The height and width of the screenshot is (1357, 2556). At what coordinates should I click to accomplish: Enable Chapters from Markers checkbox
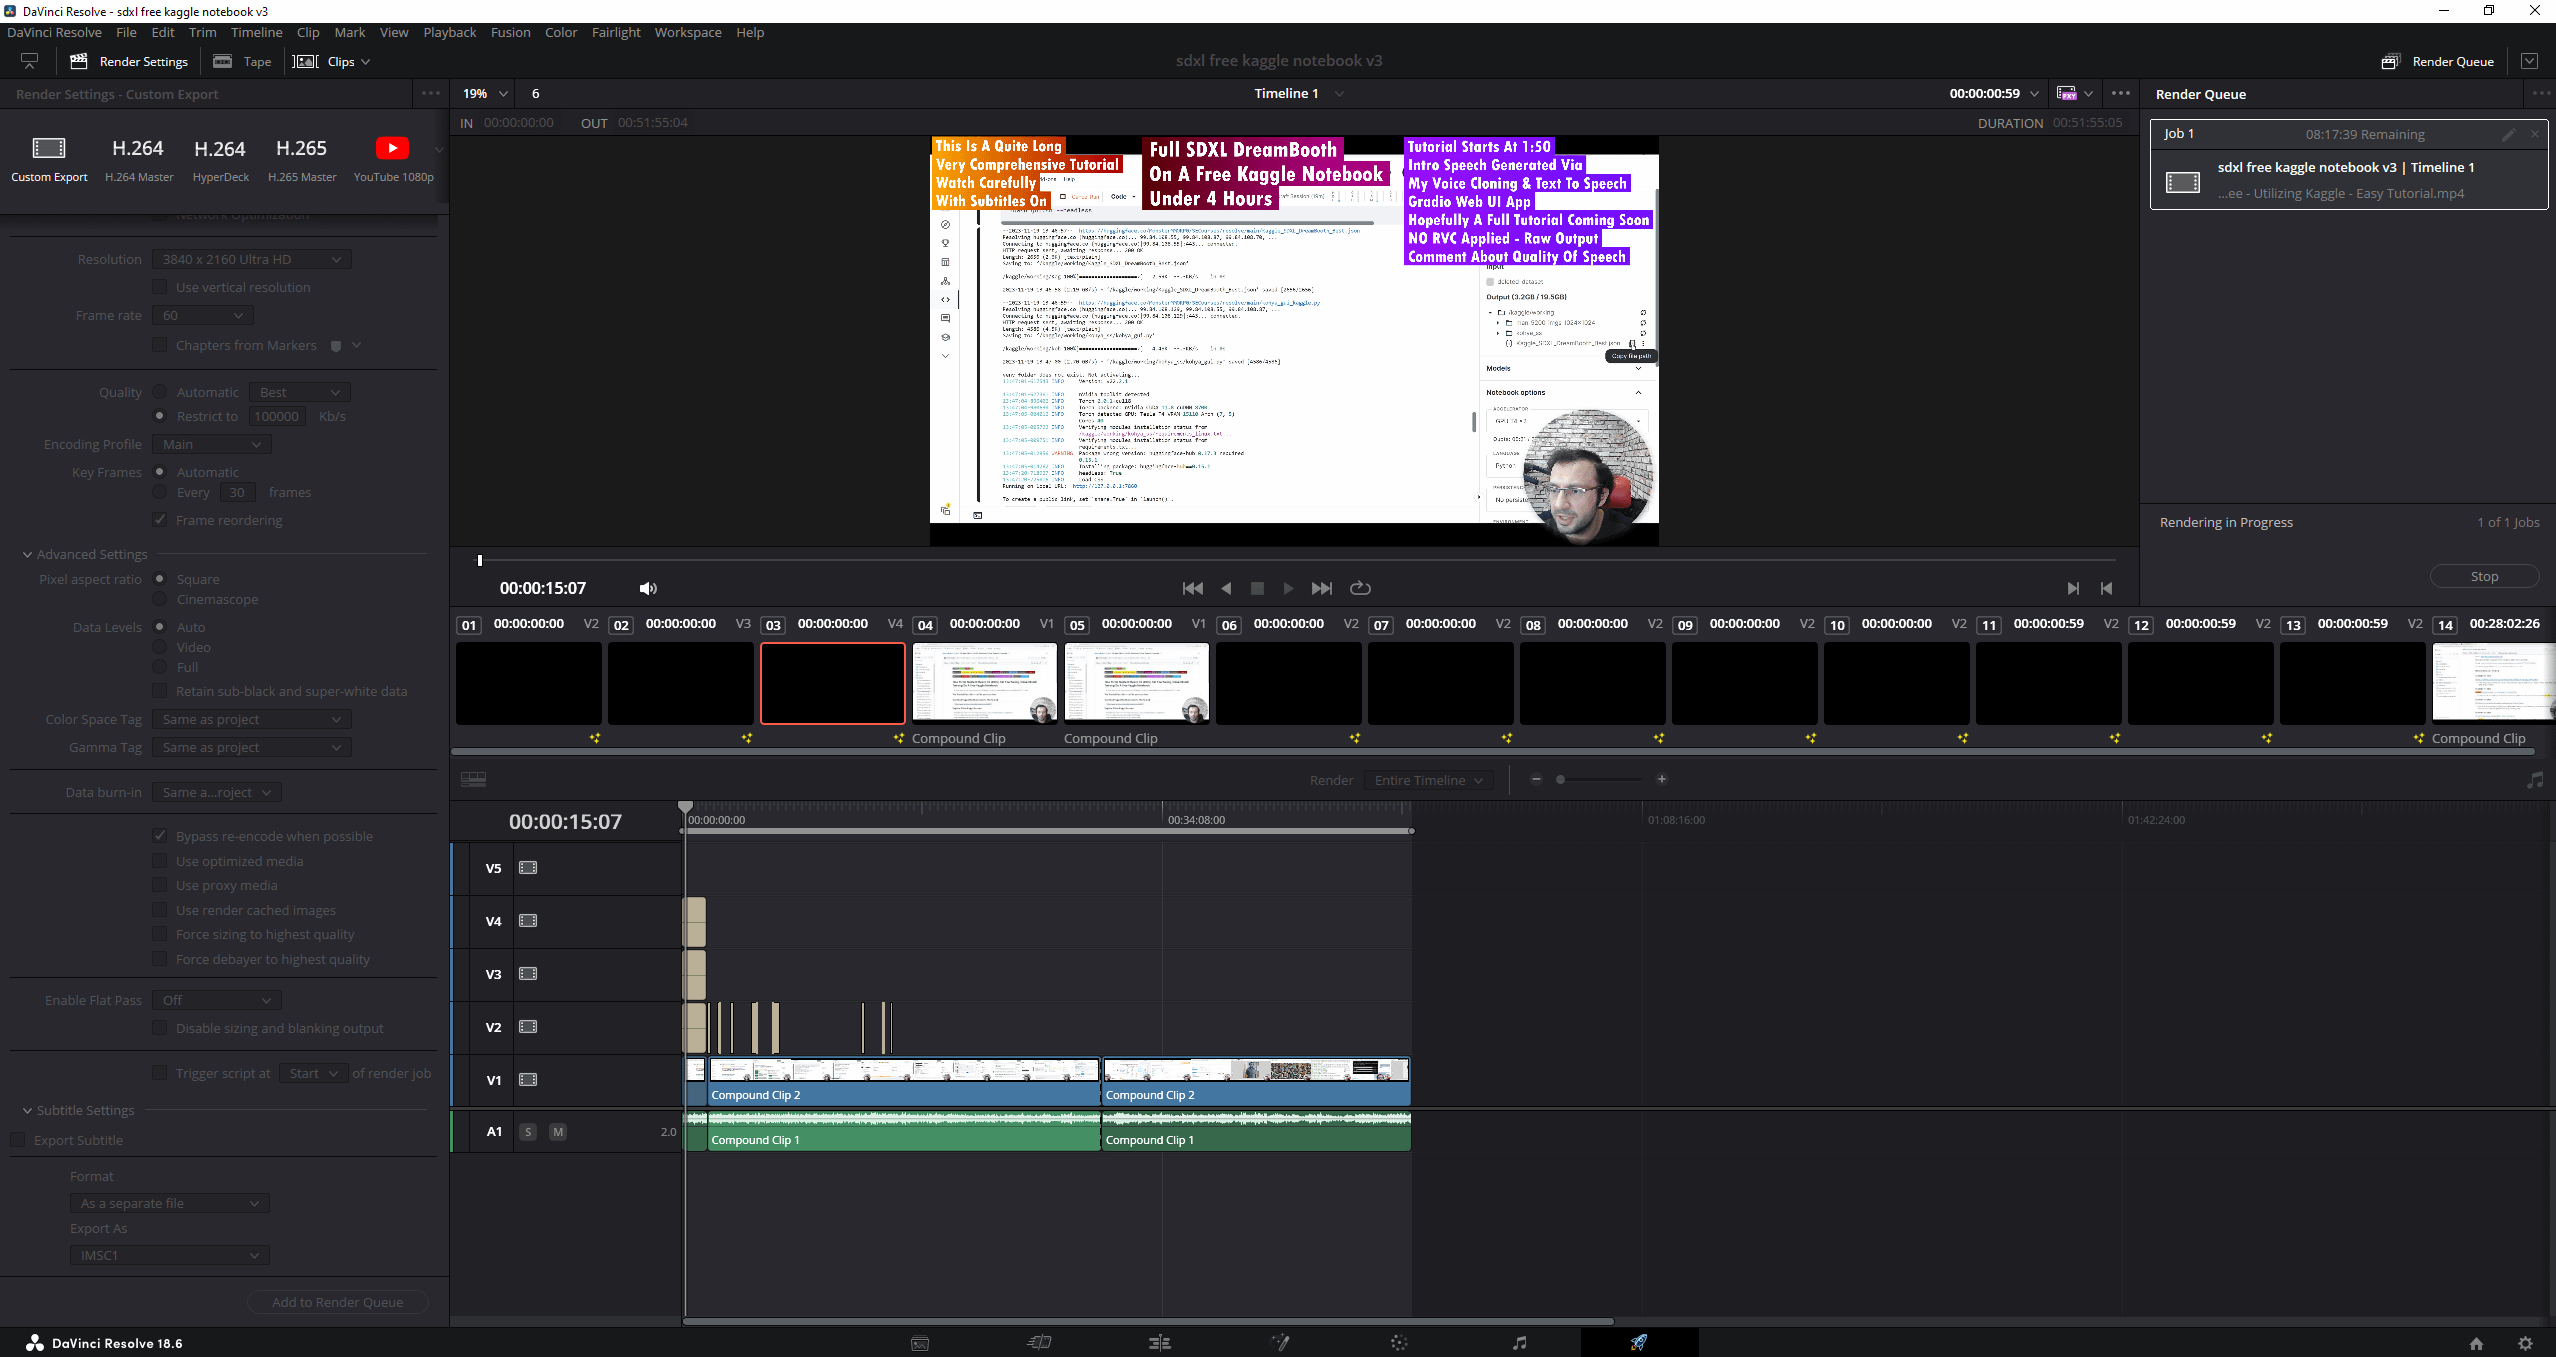[159, 345]
